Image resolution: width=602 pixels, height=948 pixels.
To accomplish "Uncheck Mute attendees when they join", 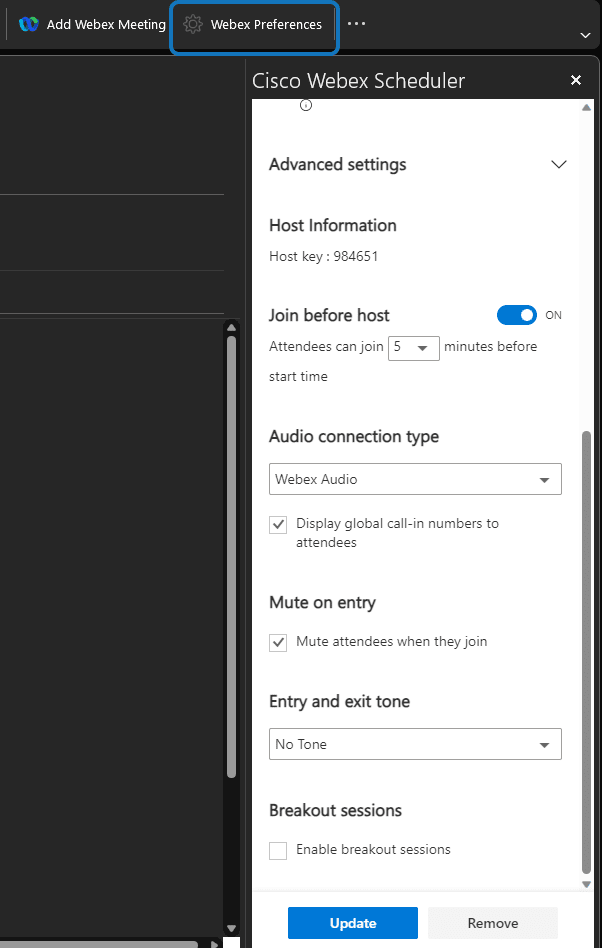I will (x=279, y=642).
